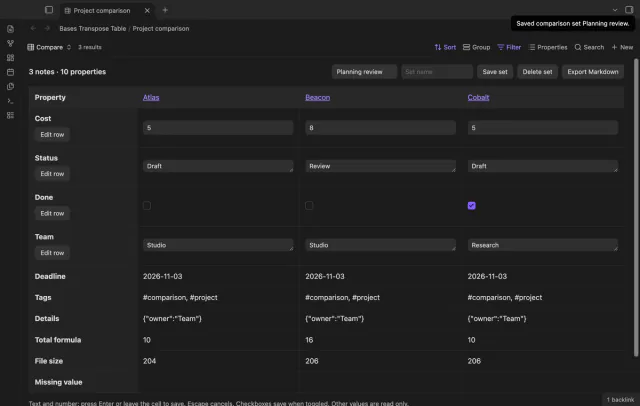Uncheck Done checkbox for Cobalt
This screenshot has width=640, height=406.
coord(472,206)
